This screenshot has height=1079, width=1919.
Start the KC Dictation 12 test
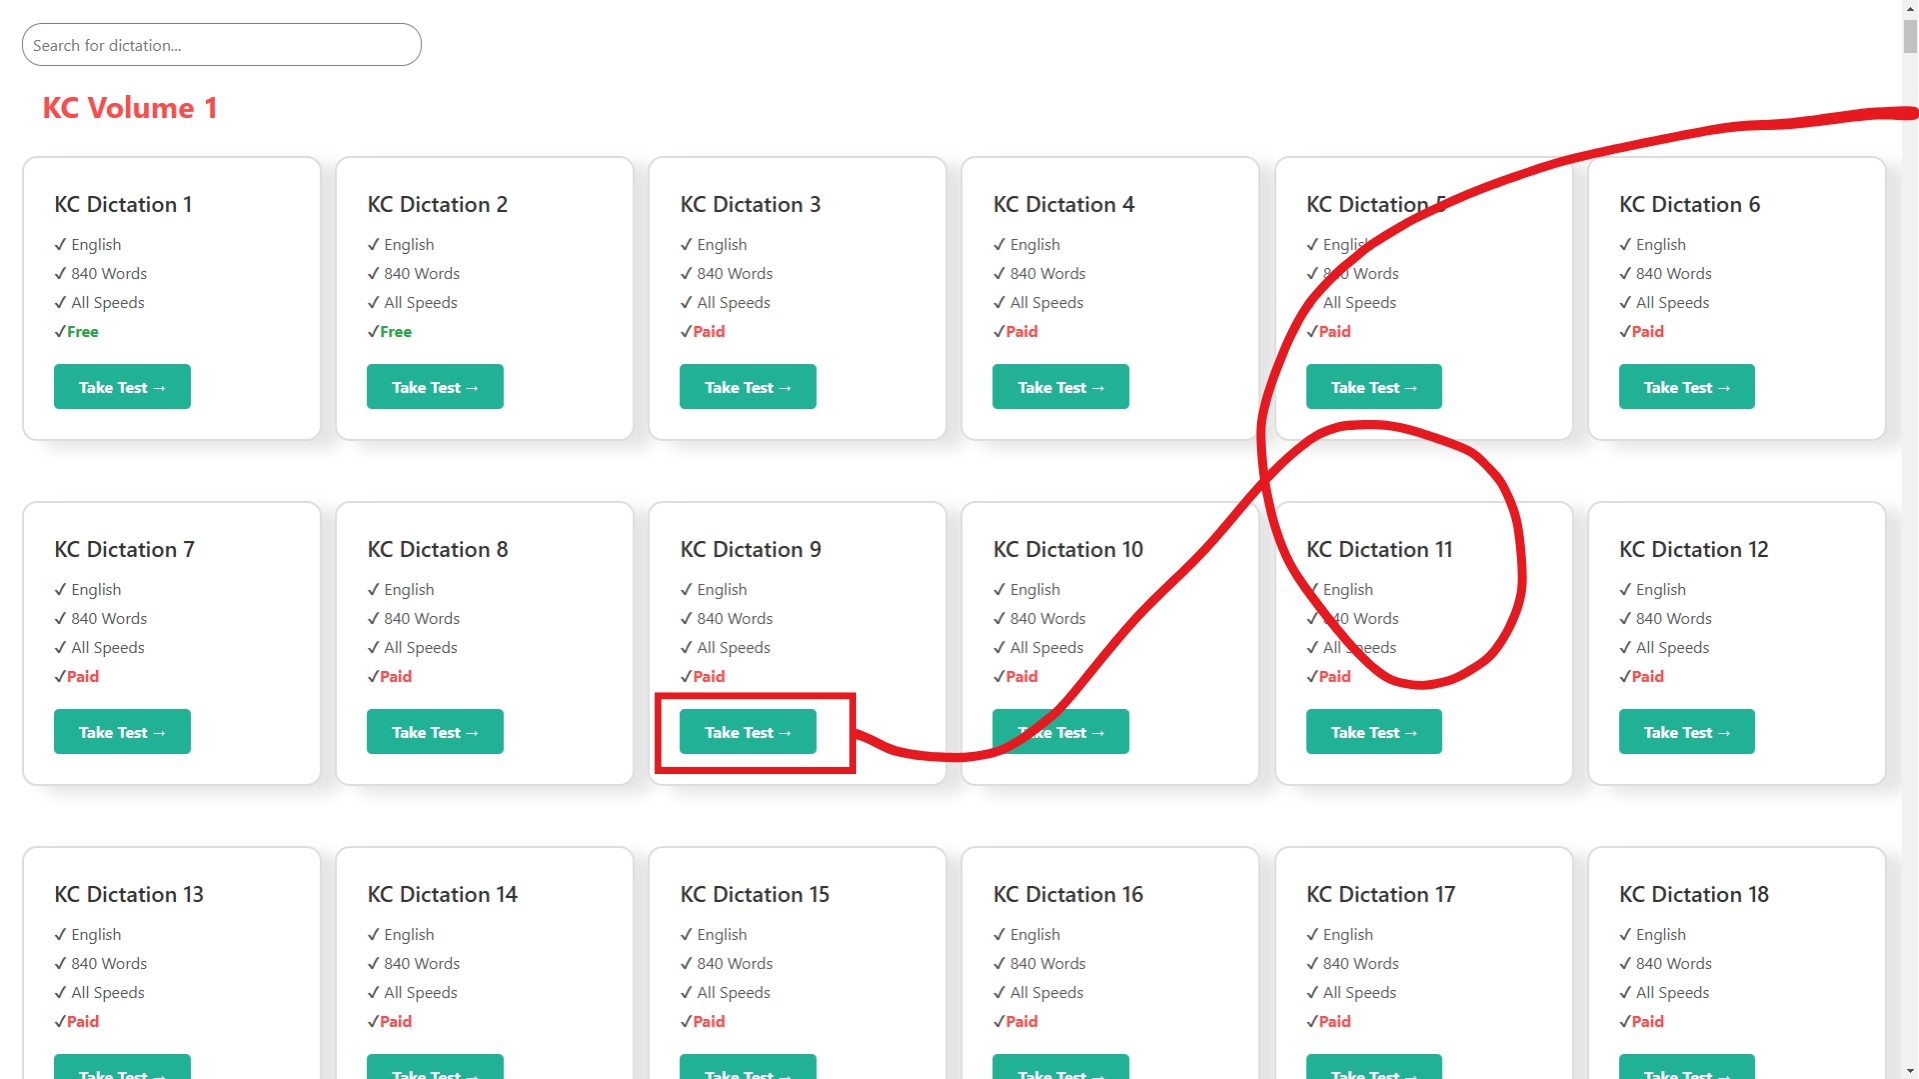(1686, 731)
